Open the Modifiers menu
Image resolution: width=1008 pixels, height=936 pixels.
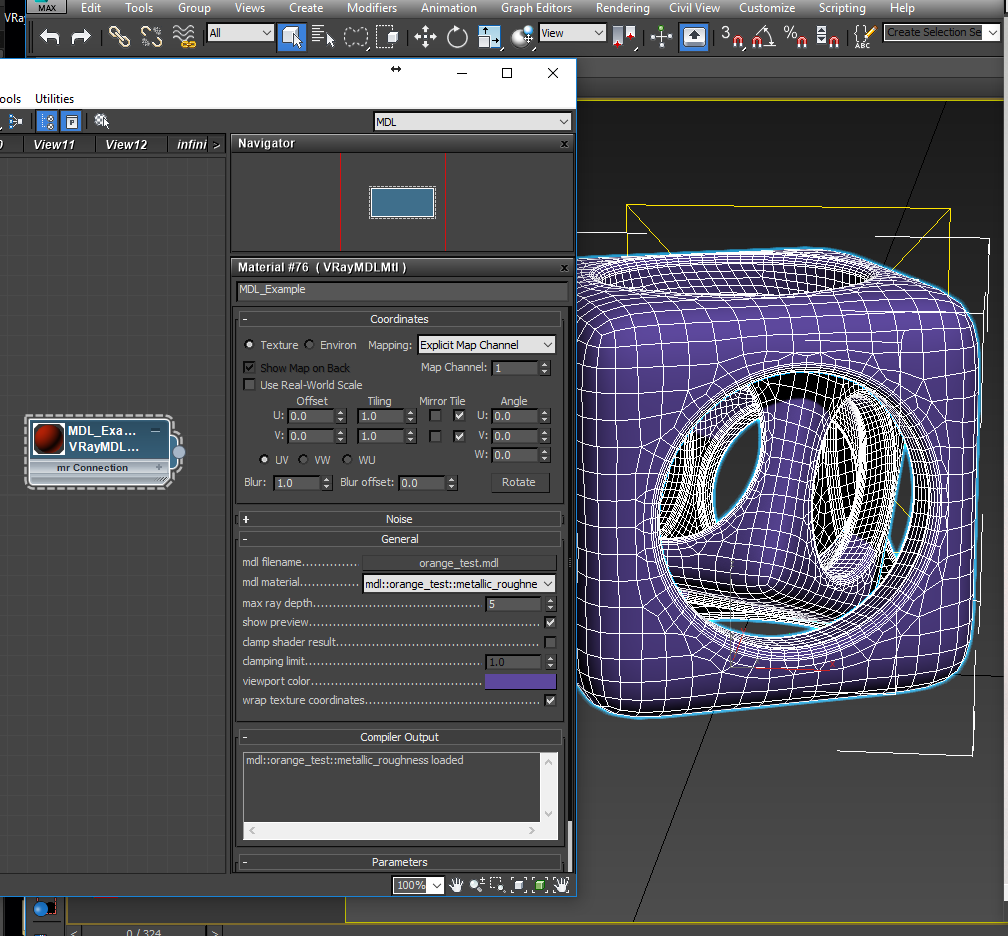[371, 8]
